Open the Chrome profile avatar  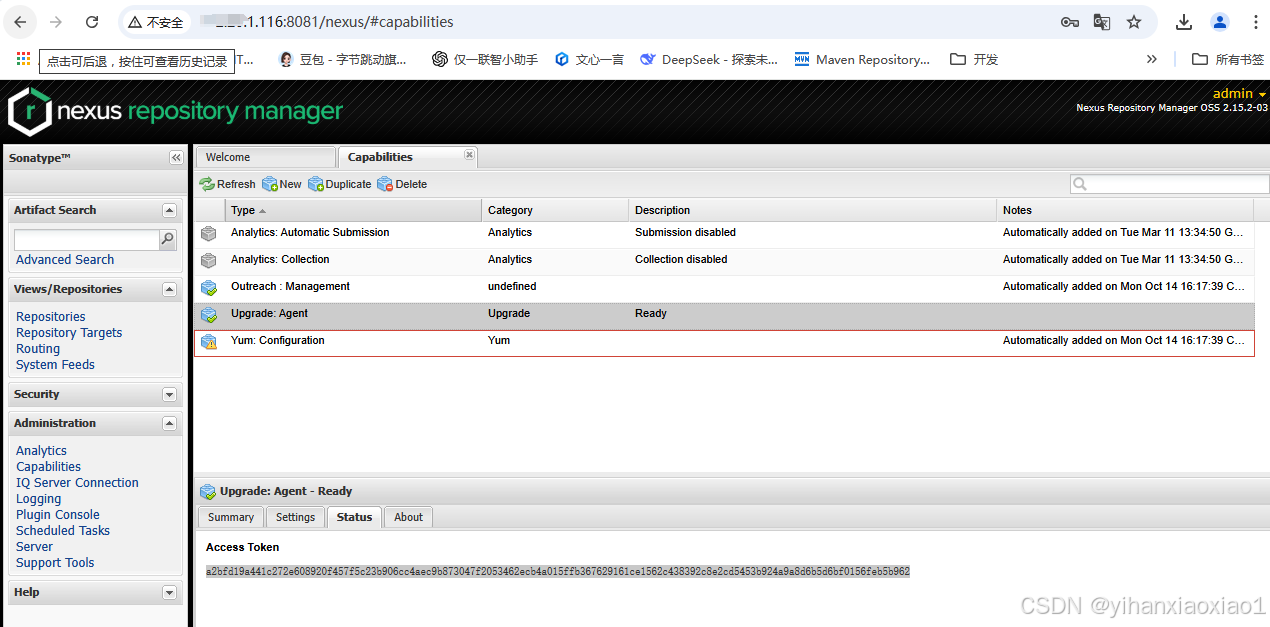[1220, 22]
